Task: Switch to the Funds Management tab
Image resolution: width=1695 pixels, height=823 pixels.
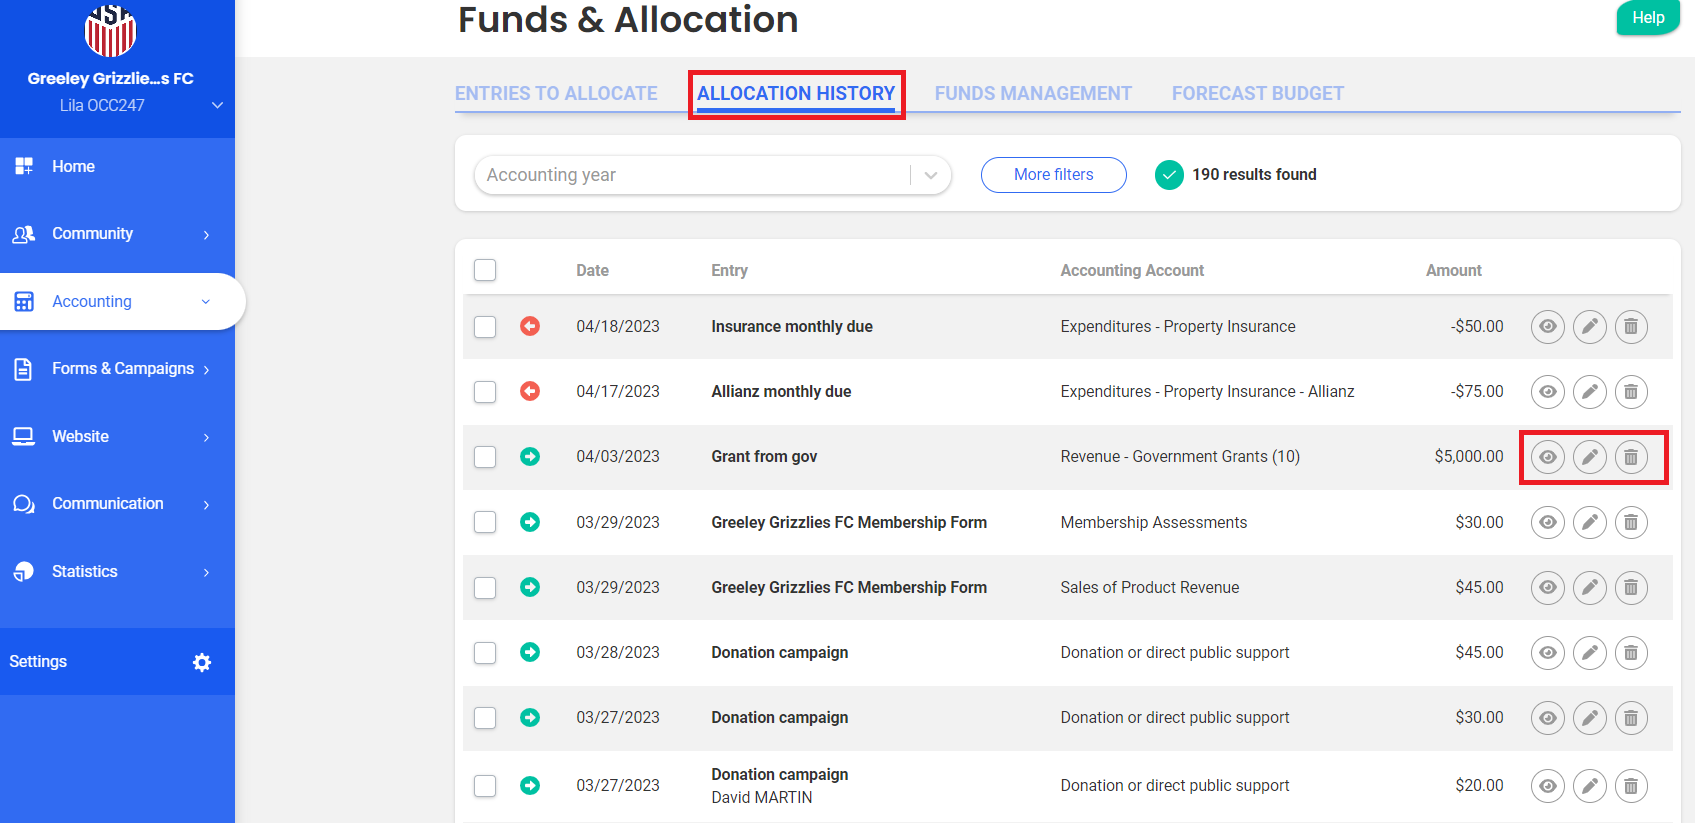Action: (1033, 93)
